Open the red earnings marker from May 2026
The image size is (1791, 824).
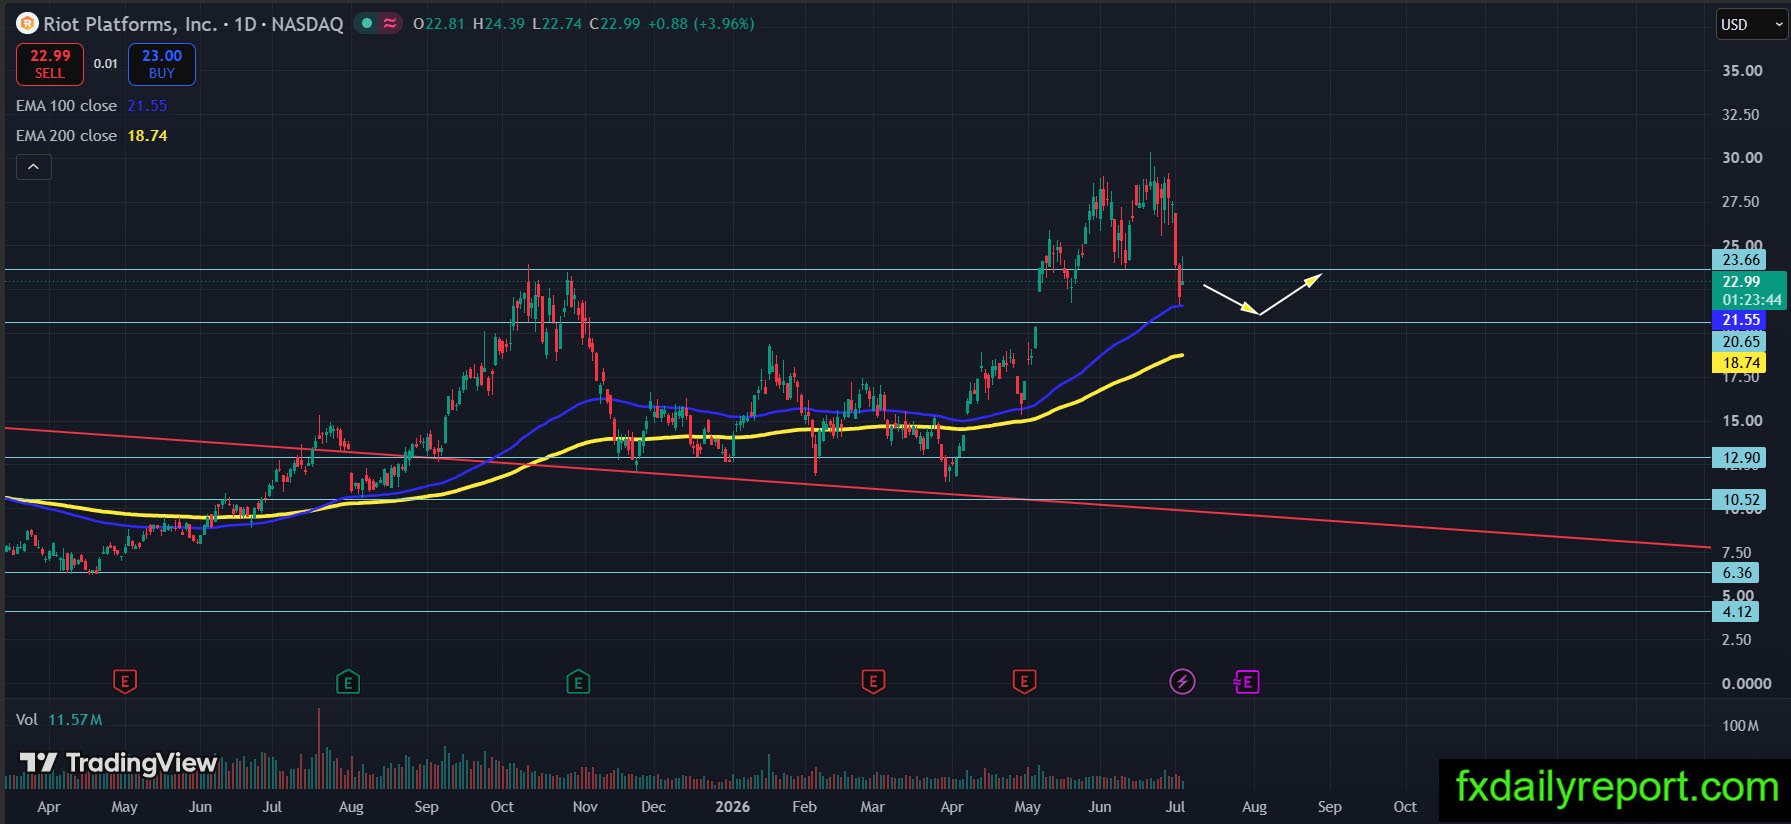tap(1023, 682)
